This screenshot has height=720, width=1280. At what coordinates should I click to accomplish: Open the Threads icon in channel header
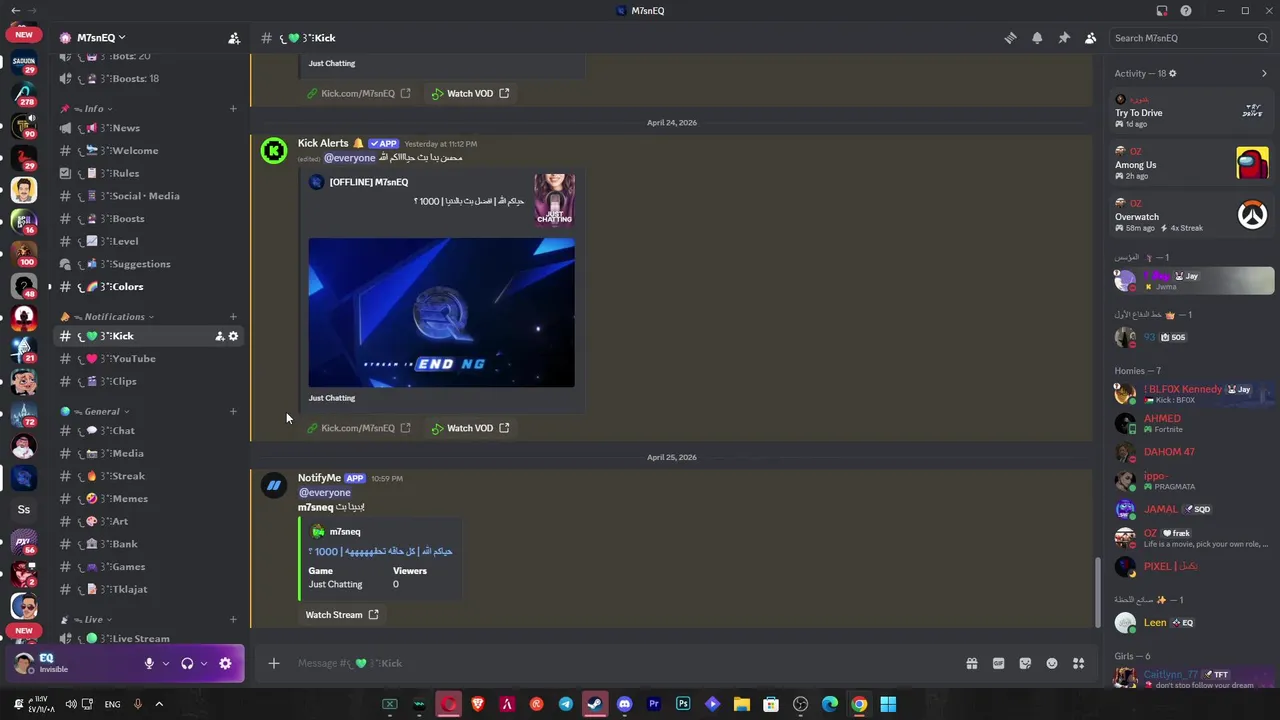coord(1010,38)
